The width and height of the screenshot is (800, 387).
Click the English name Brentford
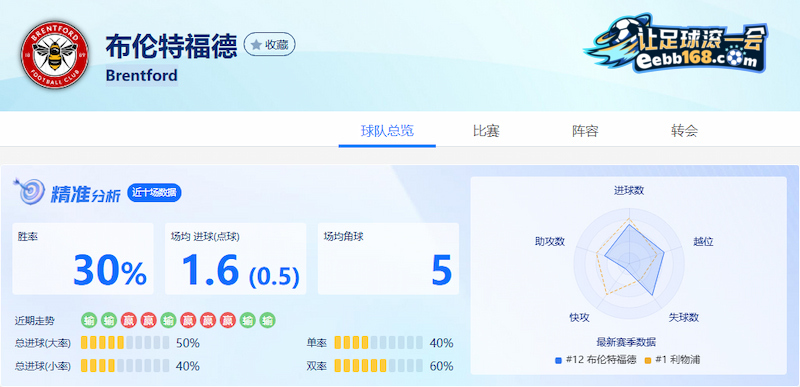[141, 75]
